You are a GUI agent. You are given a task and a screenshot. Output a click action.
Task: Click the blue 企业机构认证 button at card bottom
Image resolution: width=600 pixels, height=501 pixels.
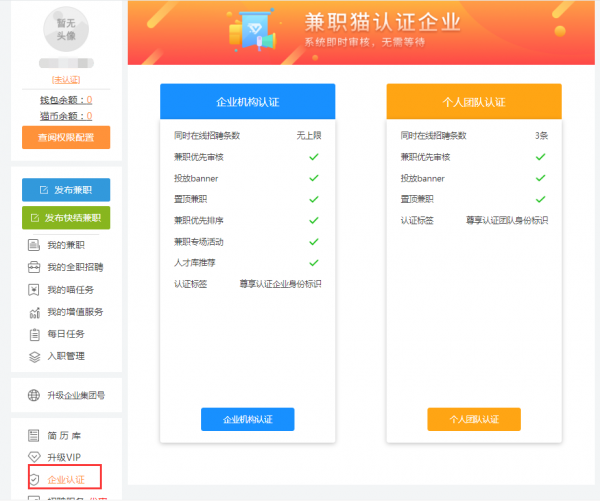click(248, 419)
